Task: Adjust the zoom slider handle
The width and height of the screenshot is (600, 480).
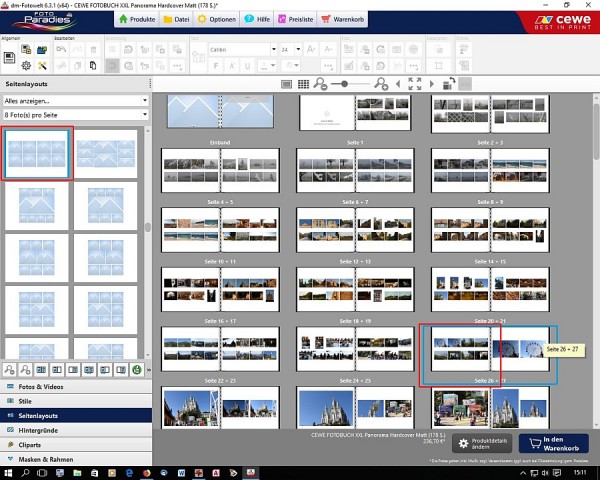Action: tap(343, 85)
